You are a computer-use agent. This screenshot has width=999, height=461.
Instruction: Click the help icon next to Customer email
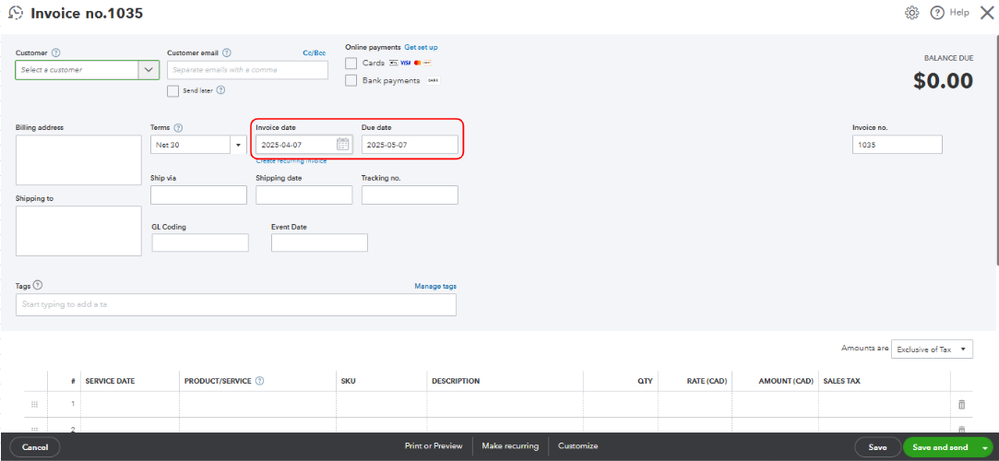pyautogui.click(x=227, y=53)
